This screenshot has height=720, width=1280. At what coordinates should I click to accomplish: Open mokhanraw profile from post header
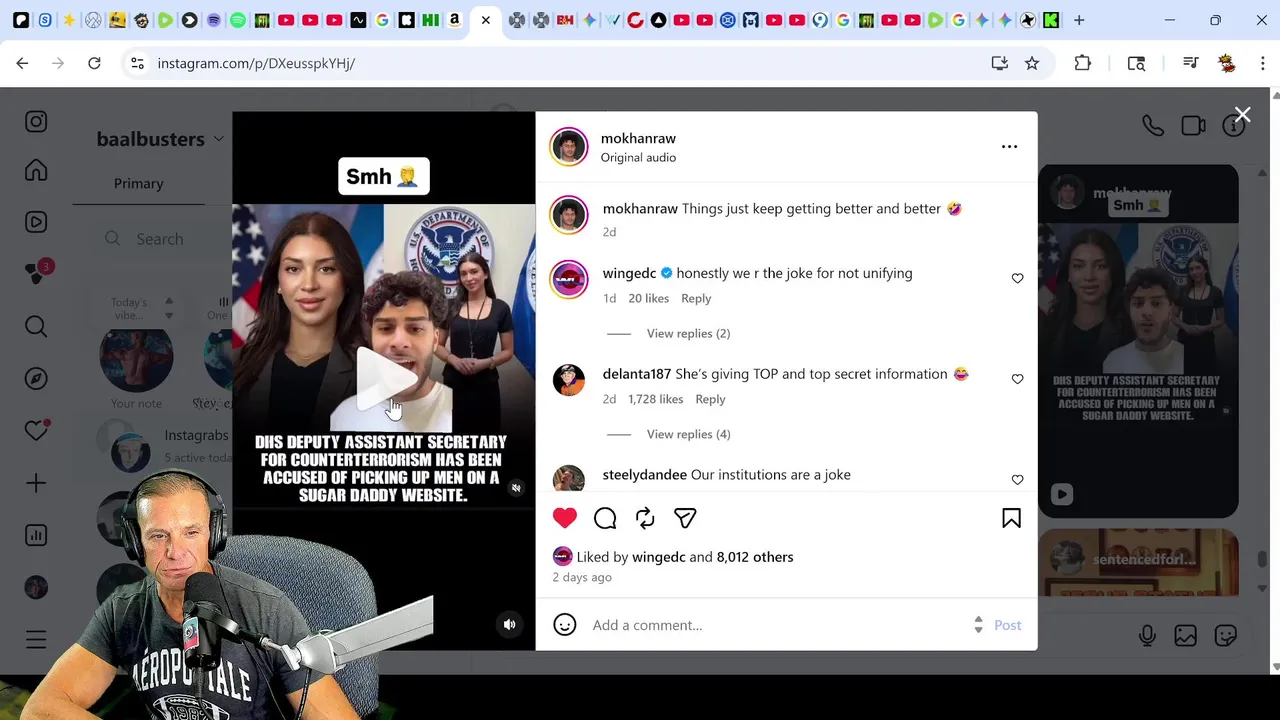point(638,138)
